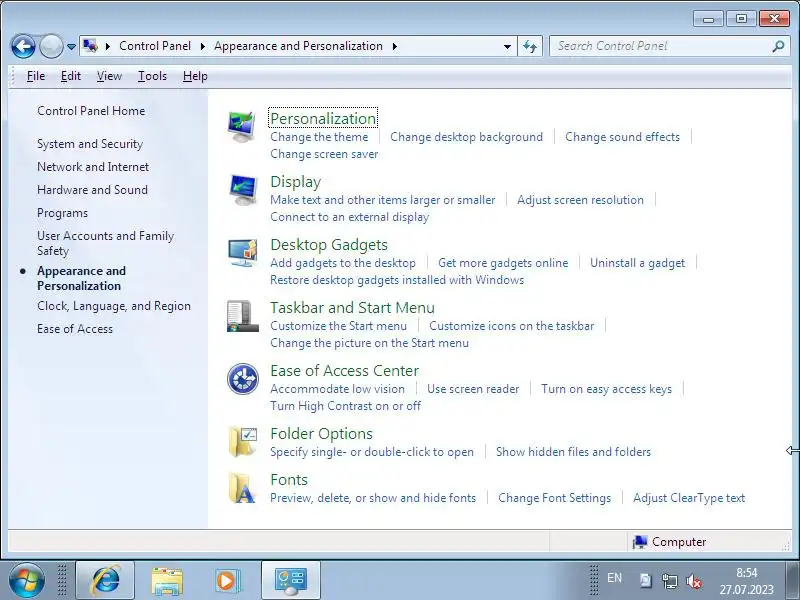Image resolution: width=800 pixels, height=600 pixels.
Task: Click Make text larger or smaller link
Action: (x=383, y=200)
